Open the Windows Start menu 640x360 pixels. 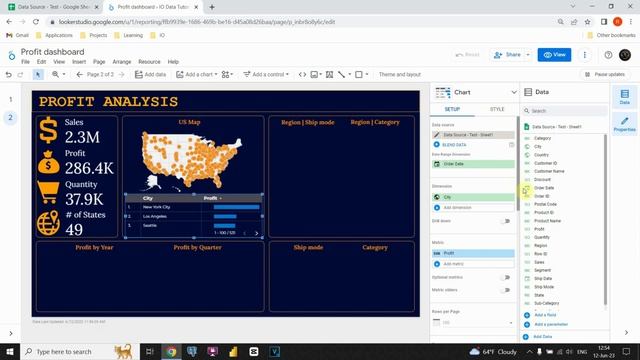click(x=10, y=351)
